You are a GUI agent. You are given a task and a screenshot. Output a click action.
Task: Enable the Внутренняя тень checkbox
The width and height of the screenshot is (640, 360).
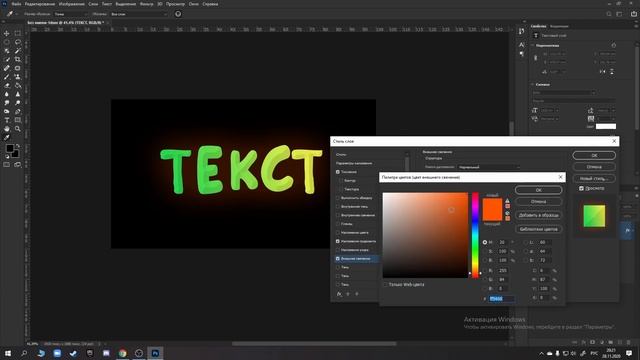(x=338, y=207)
